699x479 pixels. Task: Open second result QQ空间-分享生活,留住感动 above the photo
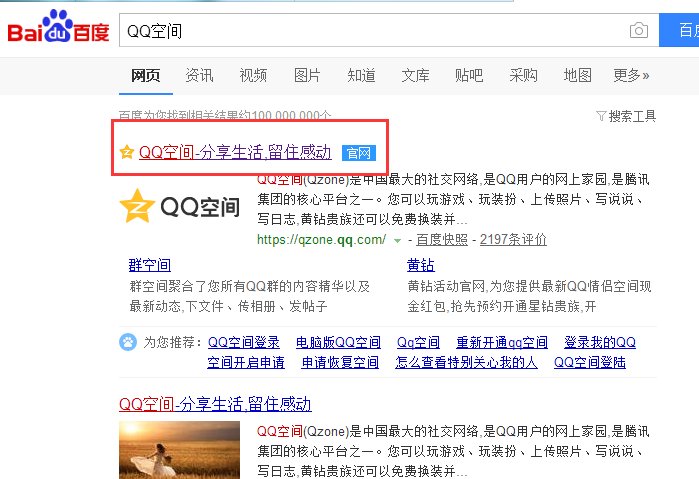[x=215, y=404]
